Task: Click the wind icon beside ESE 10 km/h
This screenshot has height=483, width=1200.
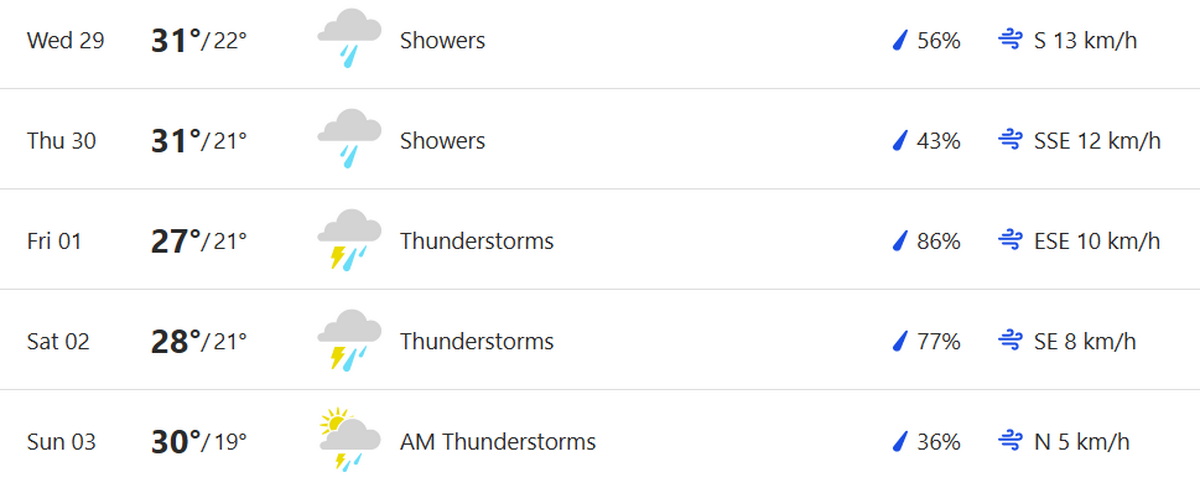Action: click(1010, 241)
